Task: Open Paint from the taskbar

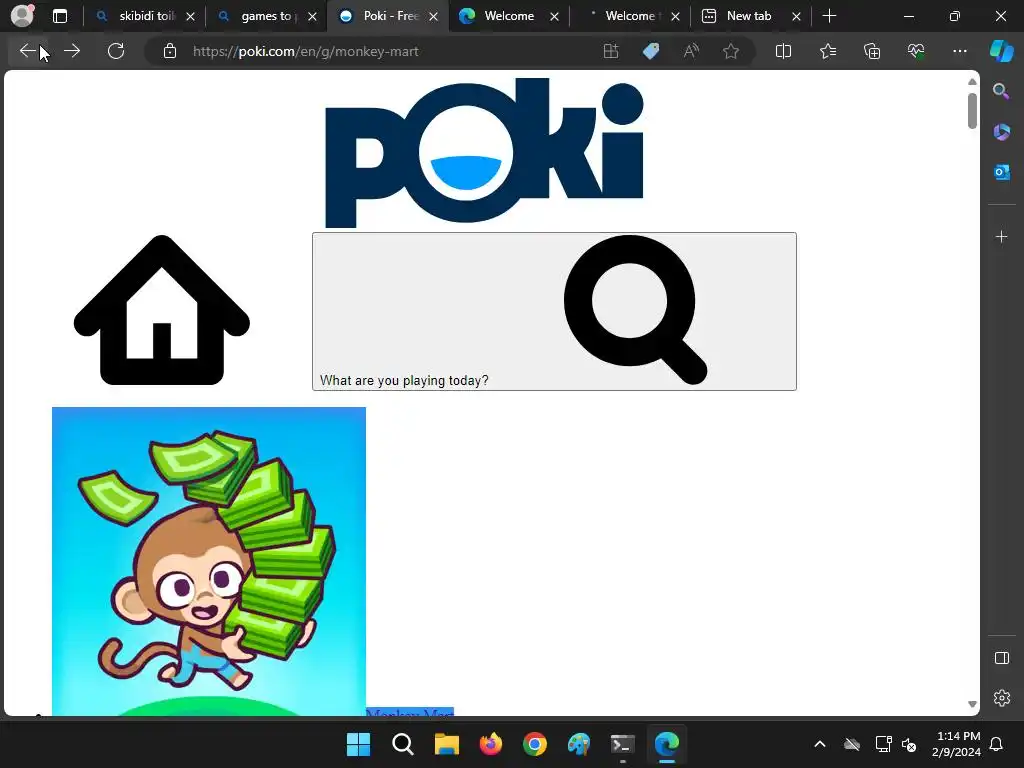Action: pos(579,744)
